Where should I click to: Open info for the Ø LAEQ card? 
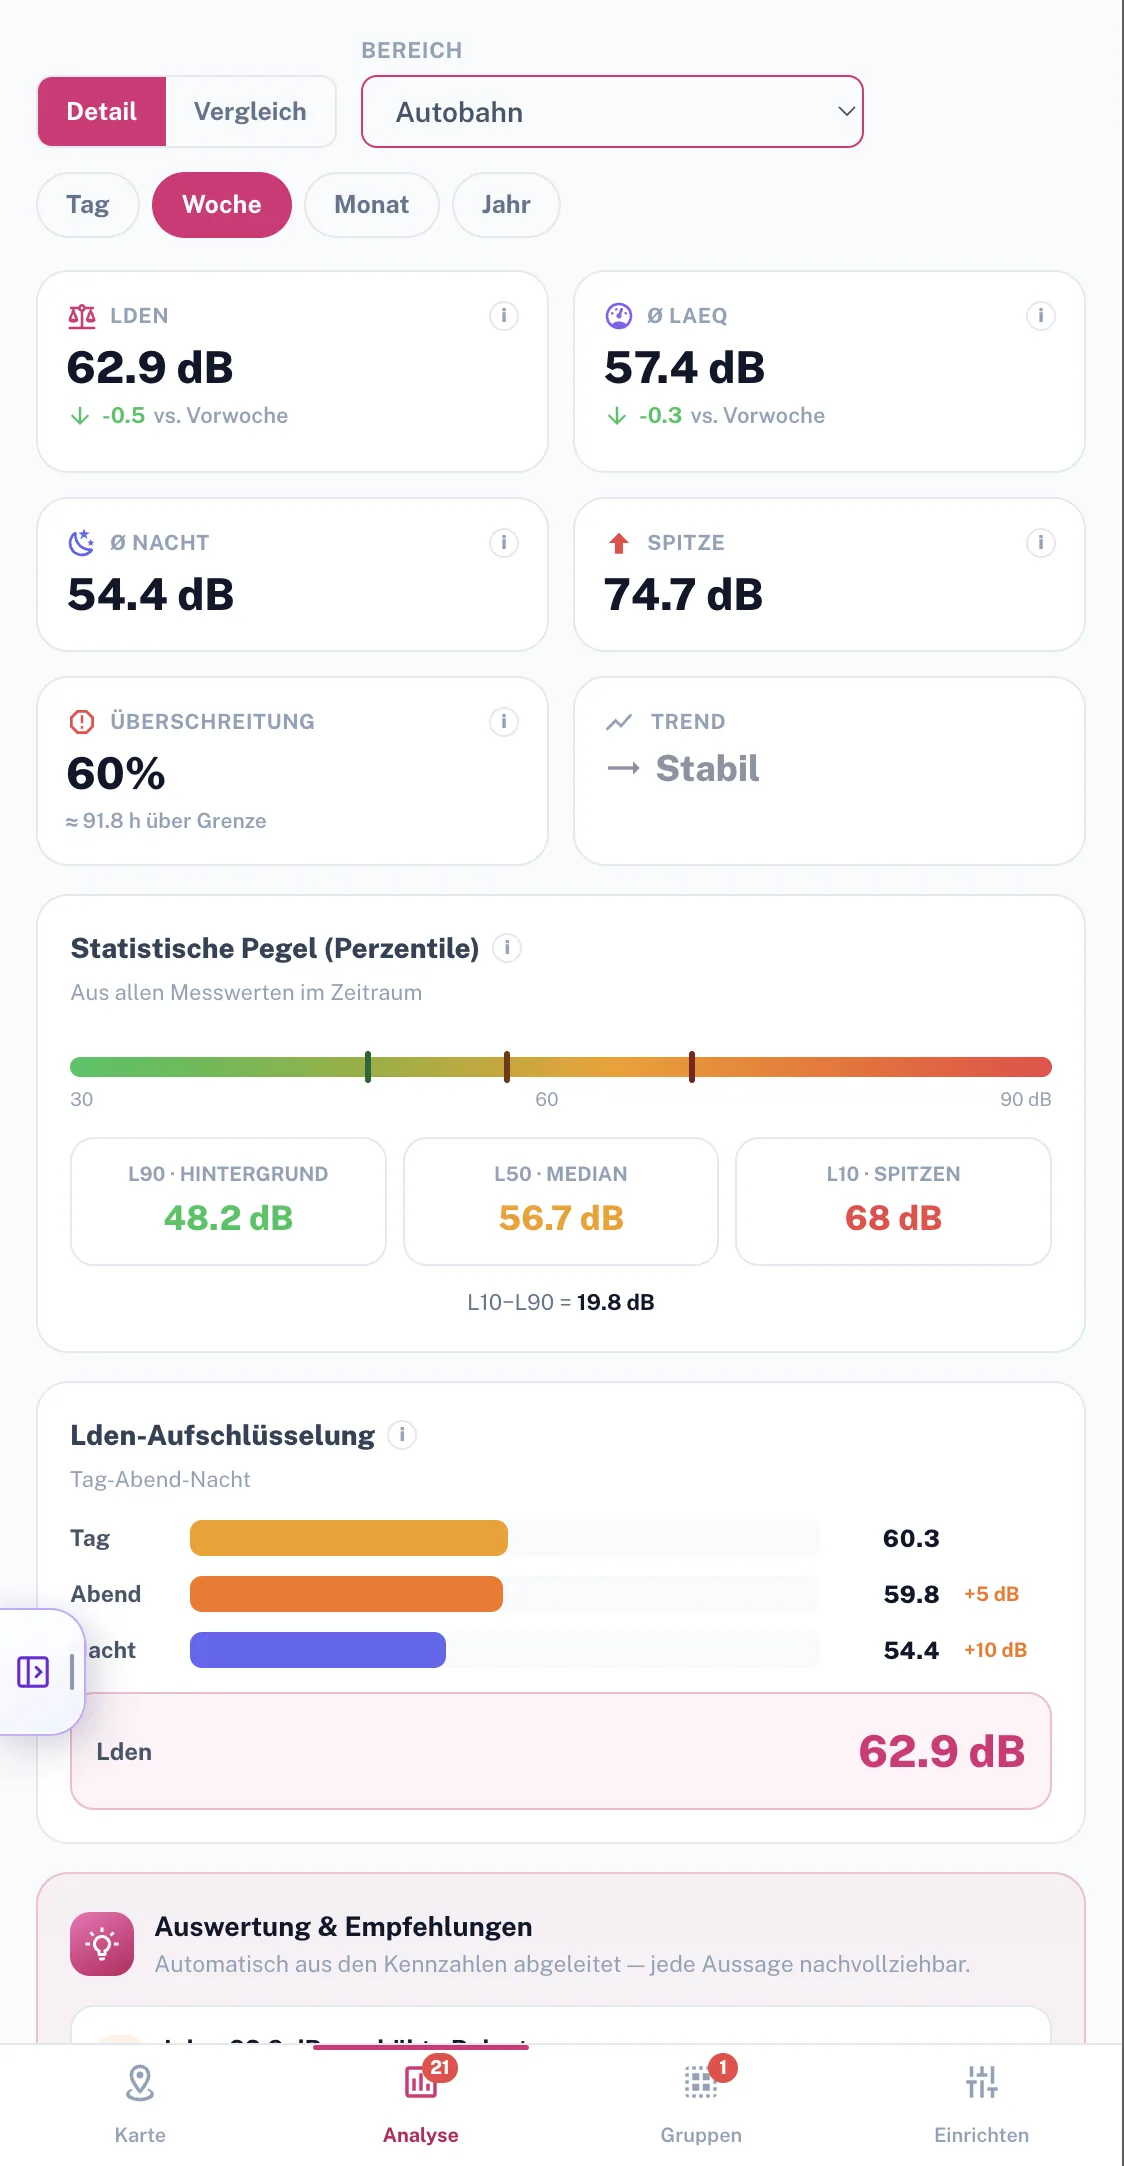pos(1041,316)
